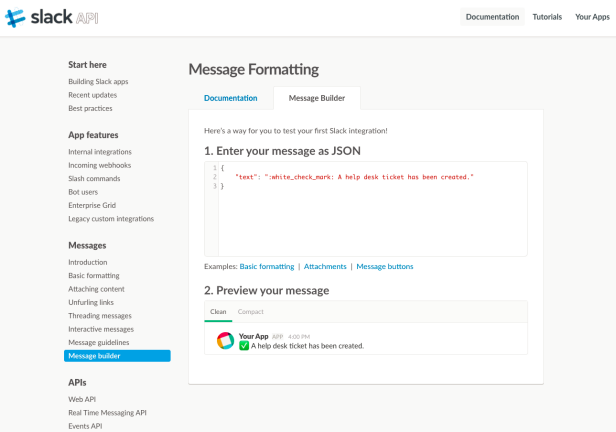The image size is (616, 432).
Task: Click line number 2 in the editor gutter
Action: [214, 177]
